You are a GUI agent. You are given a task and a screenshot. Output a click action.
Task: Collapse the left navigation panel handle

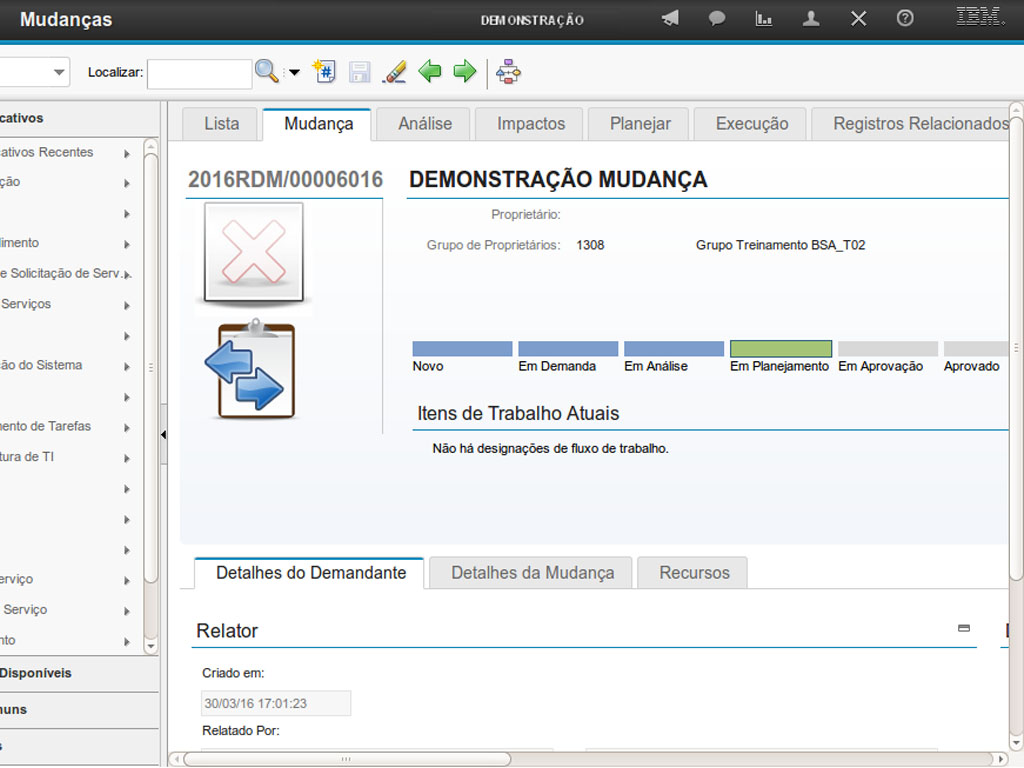click(x=163, y=434)
